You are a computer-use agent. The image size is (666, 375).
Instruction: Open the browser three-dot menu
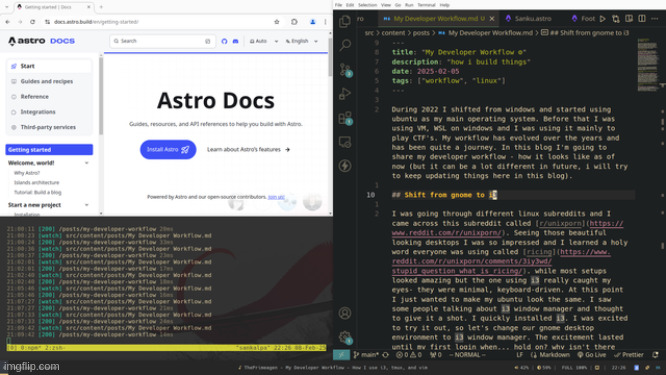click(325, 22)
